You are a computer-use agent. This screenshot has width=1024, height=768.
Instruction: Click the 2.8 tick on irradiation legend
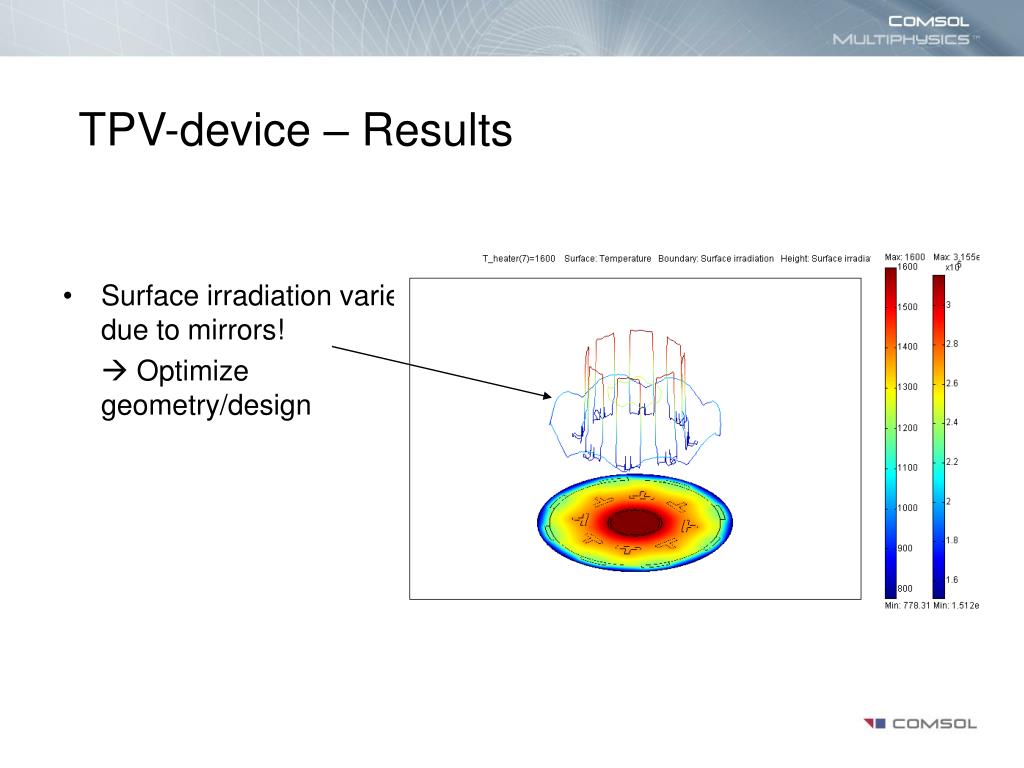[x=952, y=344]
